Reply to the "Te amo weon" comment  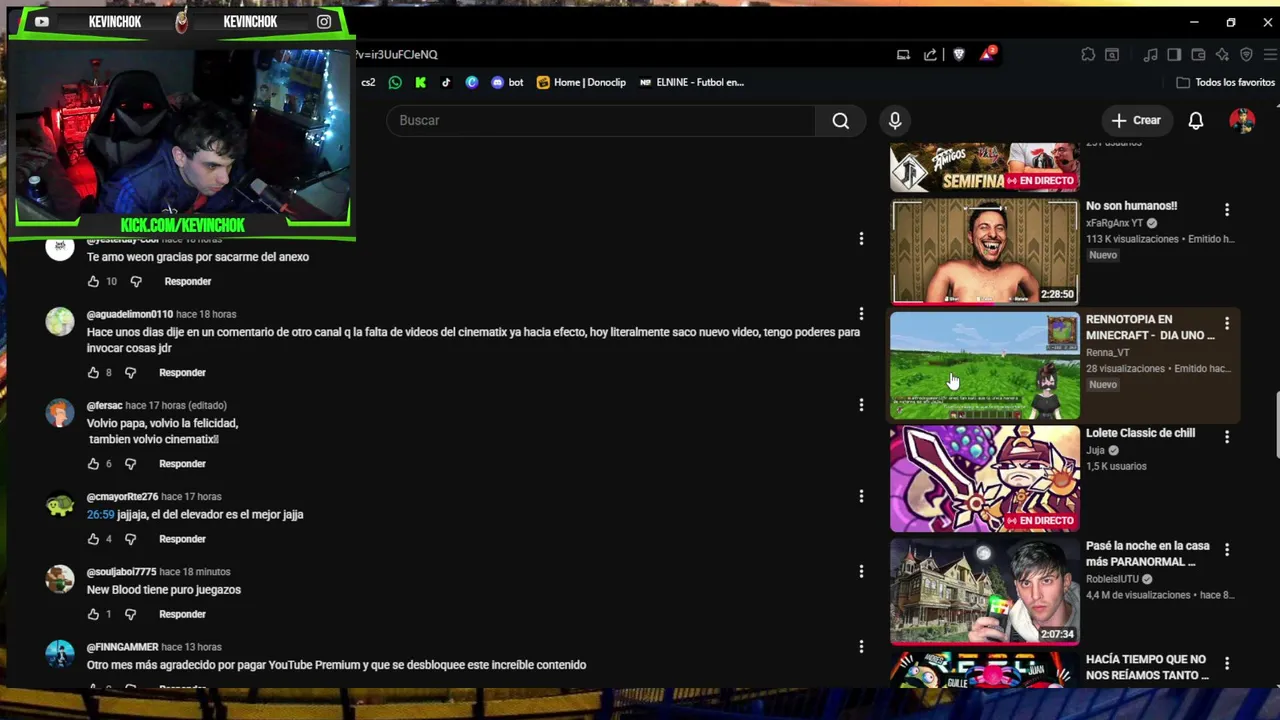[188, 281]
